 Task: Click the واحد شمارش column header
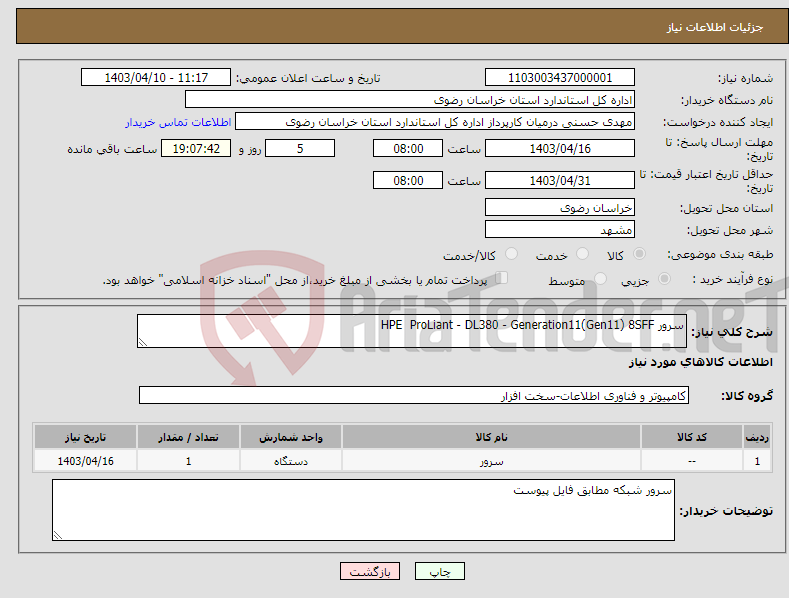coord(291,437)
